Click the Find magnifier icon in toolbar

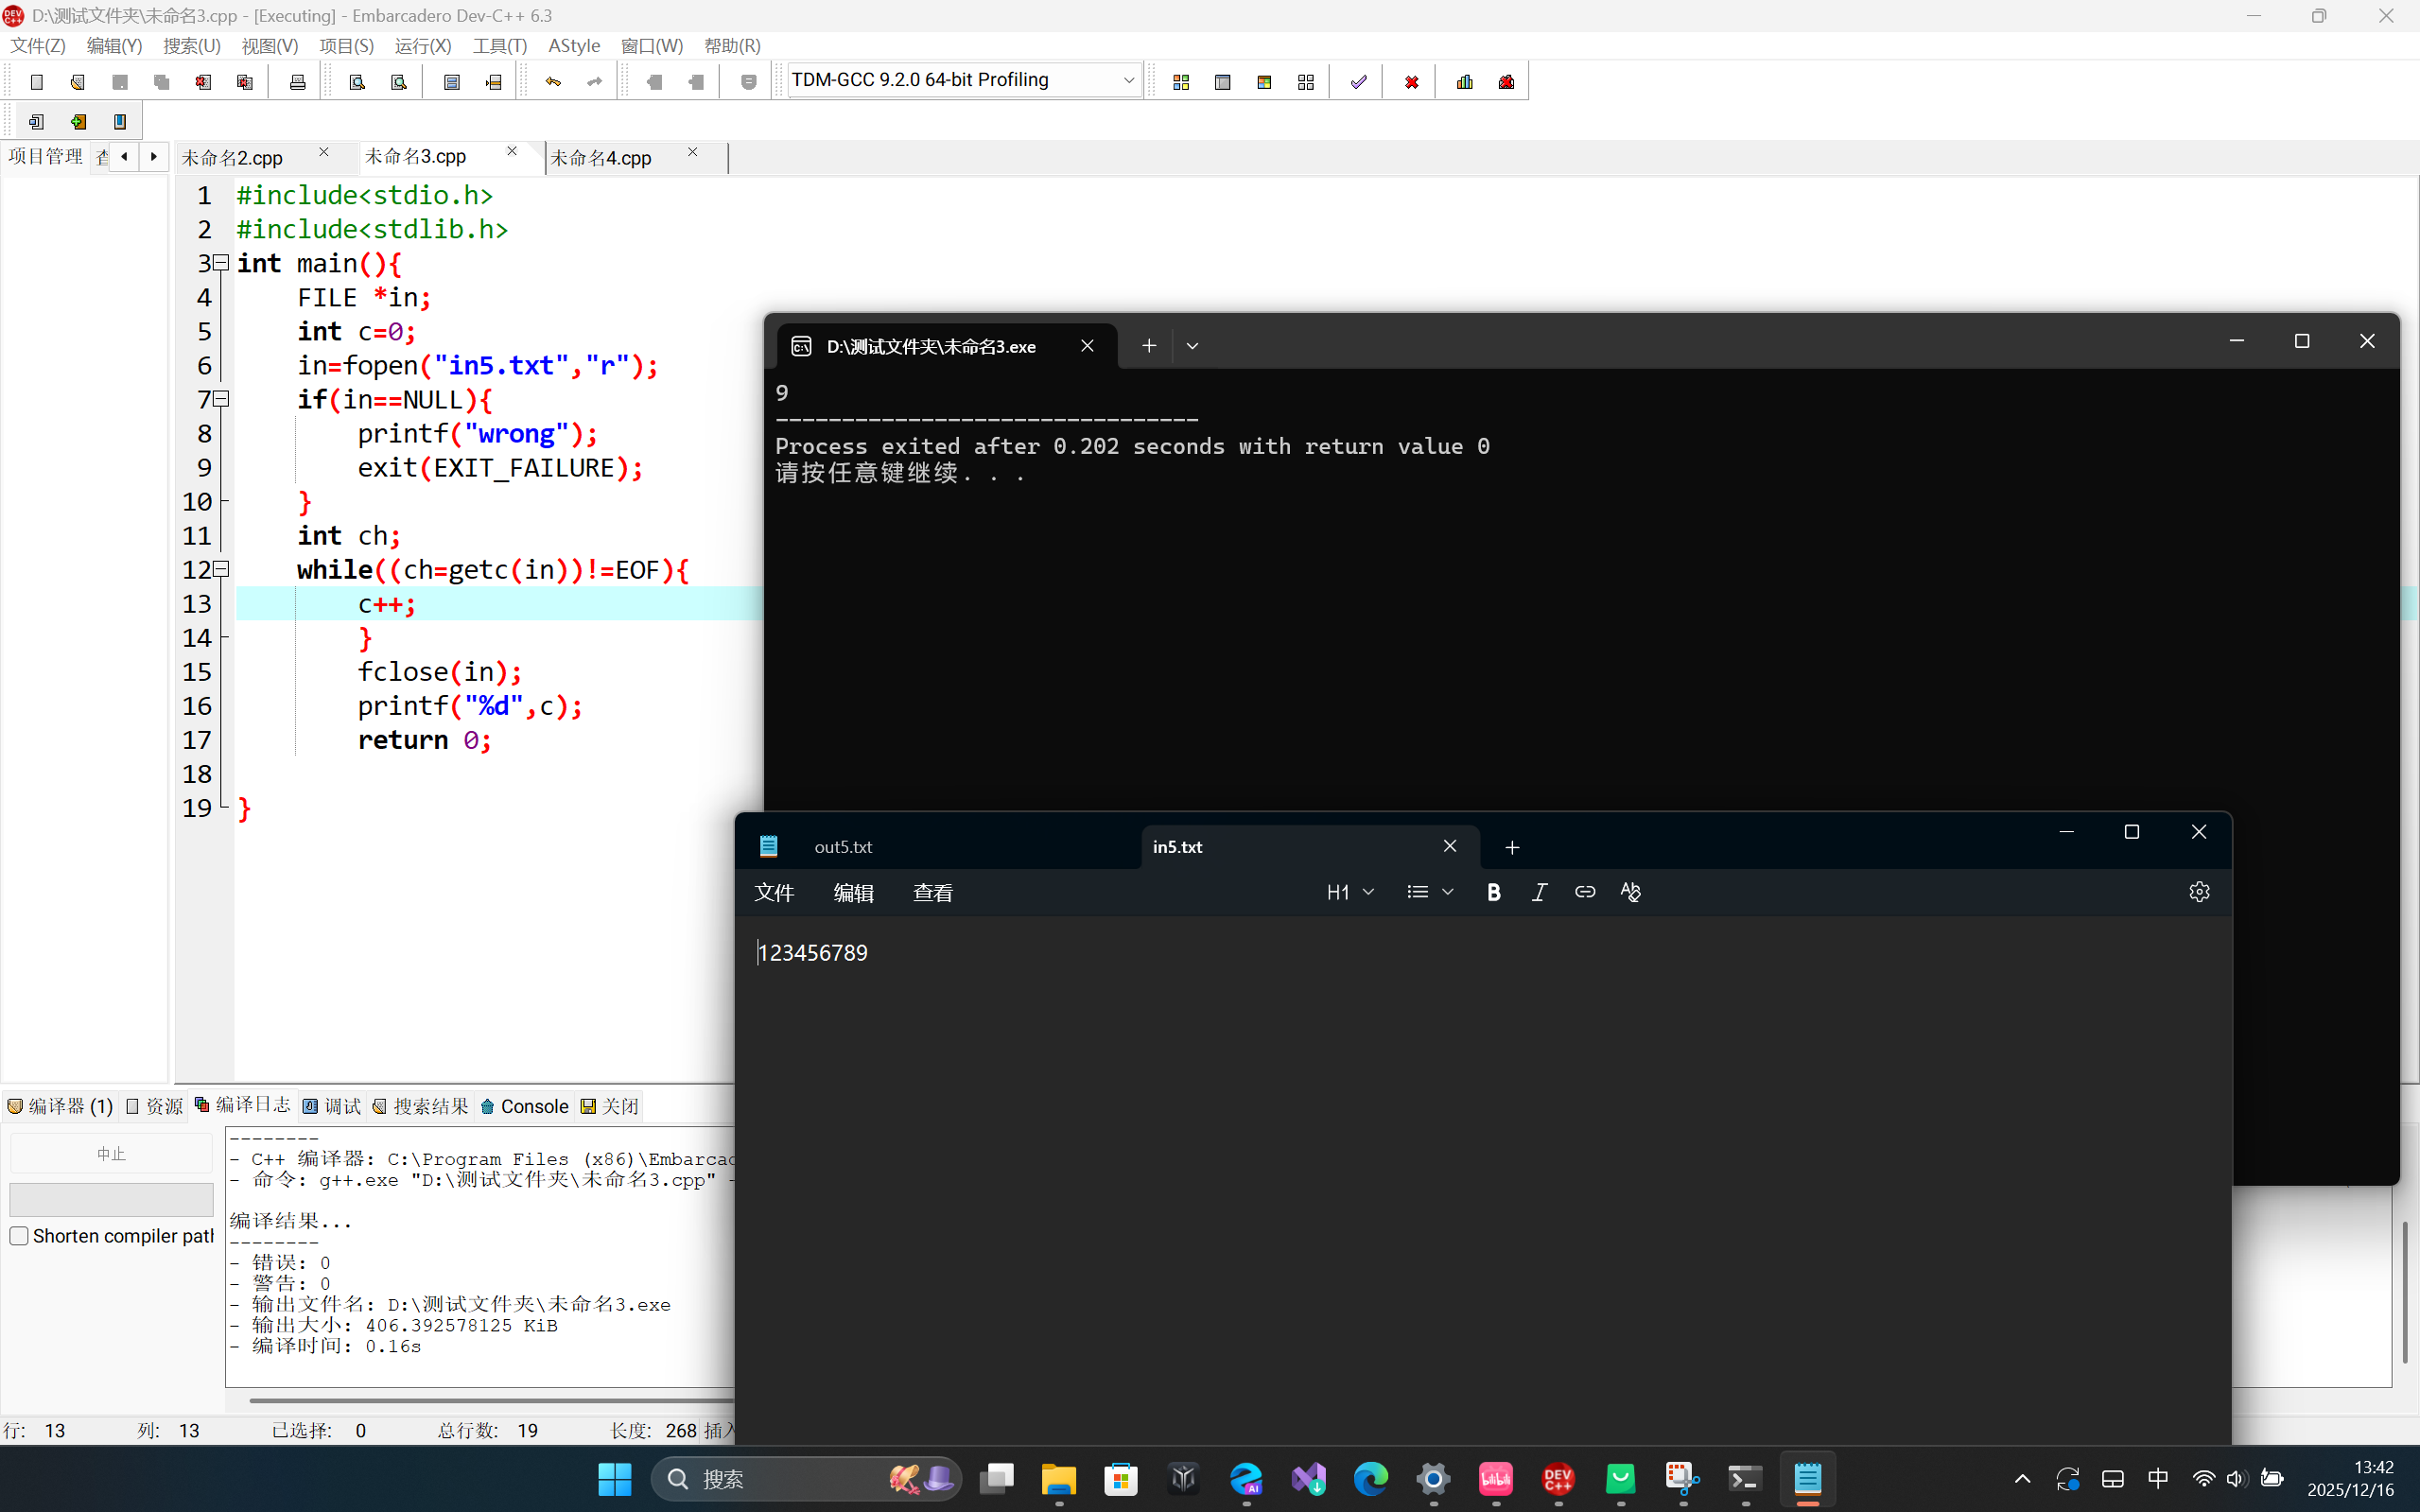tap(357, 82)
